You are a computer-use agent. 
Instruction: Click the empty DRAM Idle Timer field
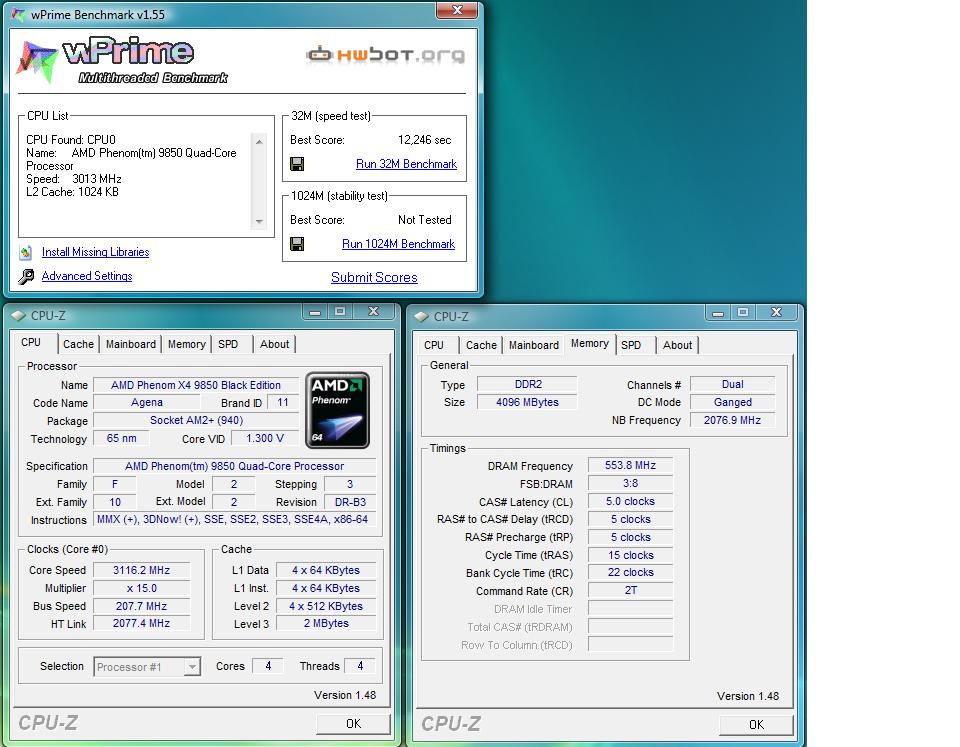point(631,609)
